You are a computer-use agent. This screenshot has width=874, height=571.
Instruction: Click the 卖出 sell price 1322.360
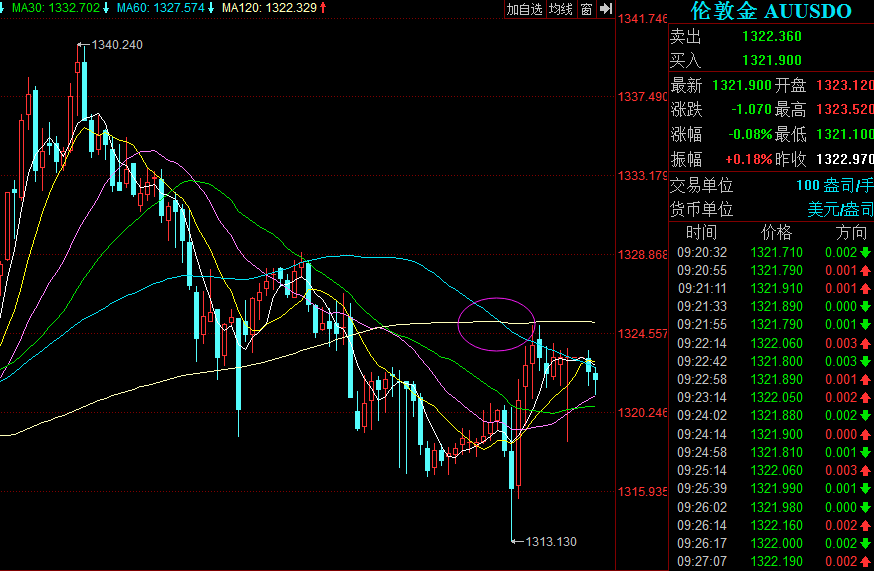771,37
